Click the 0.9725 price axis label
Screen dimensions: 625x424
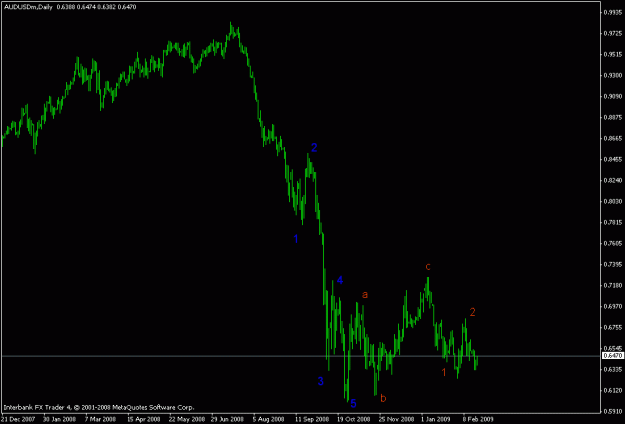click(613, 33)
